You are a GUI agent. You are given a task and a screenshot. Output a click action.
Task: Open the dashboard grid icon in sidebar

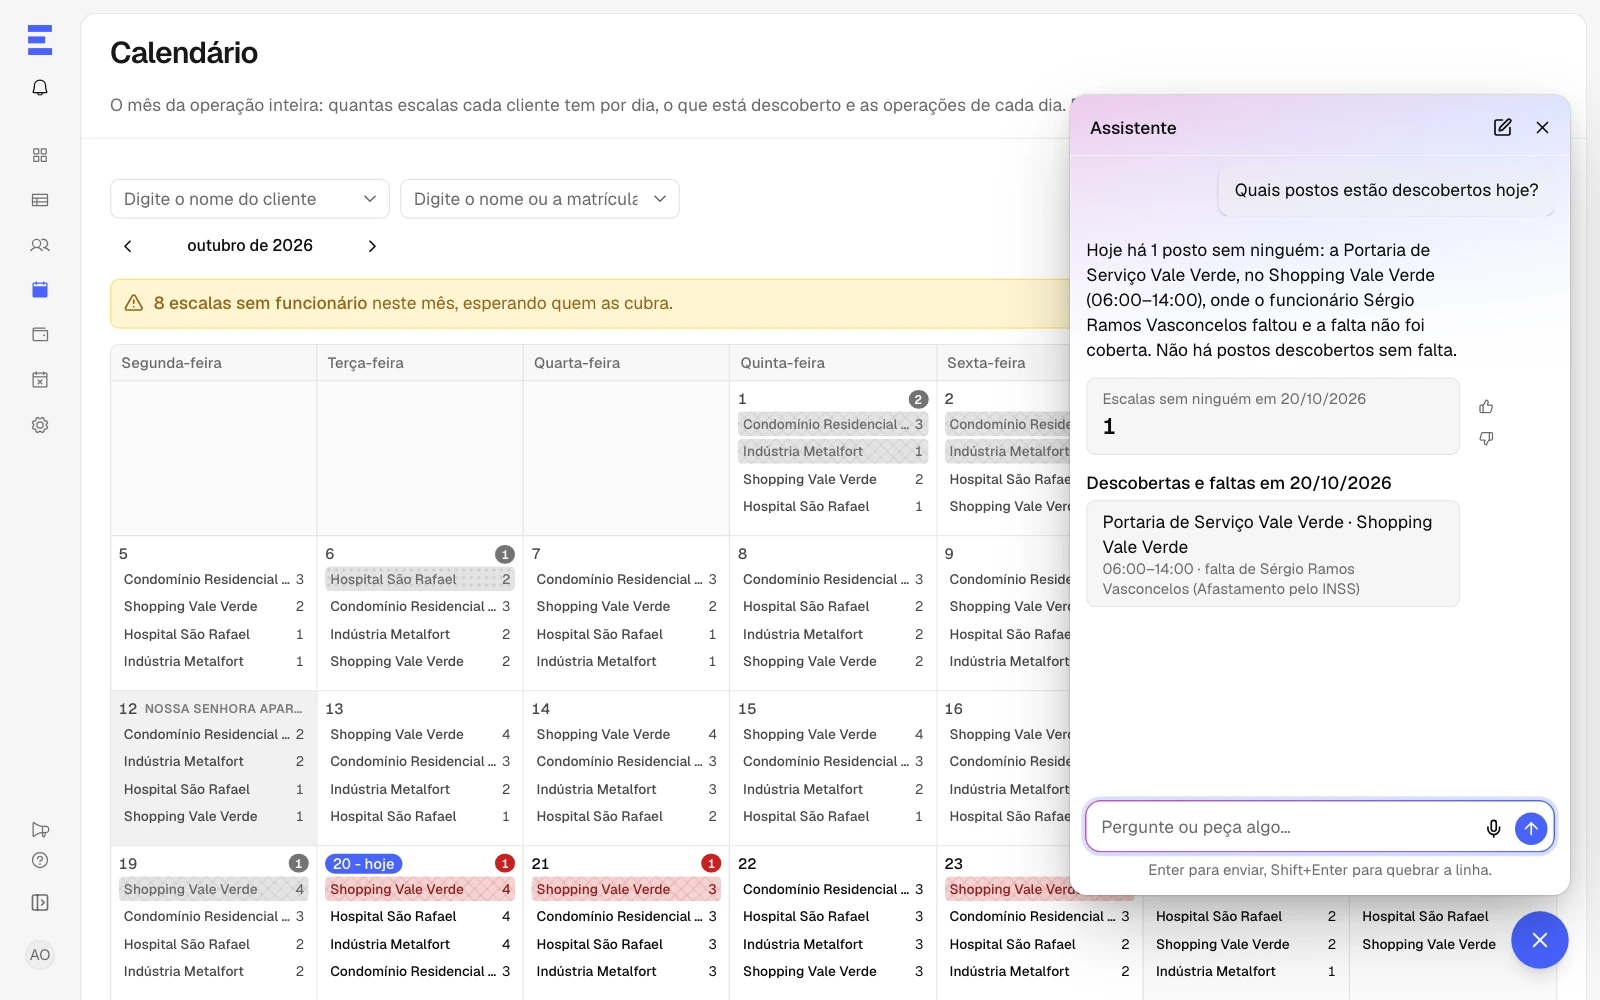(x=40, y=155)
